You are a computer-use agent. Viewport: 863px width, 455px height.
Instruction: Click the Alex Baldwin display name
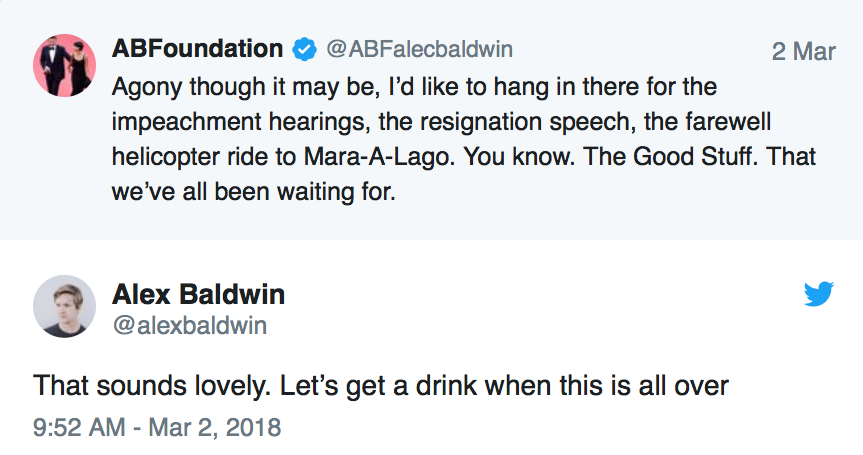198,294
